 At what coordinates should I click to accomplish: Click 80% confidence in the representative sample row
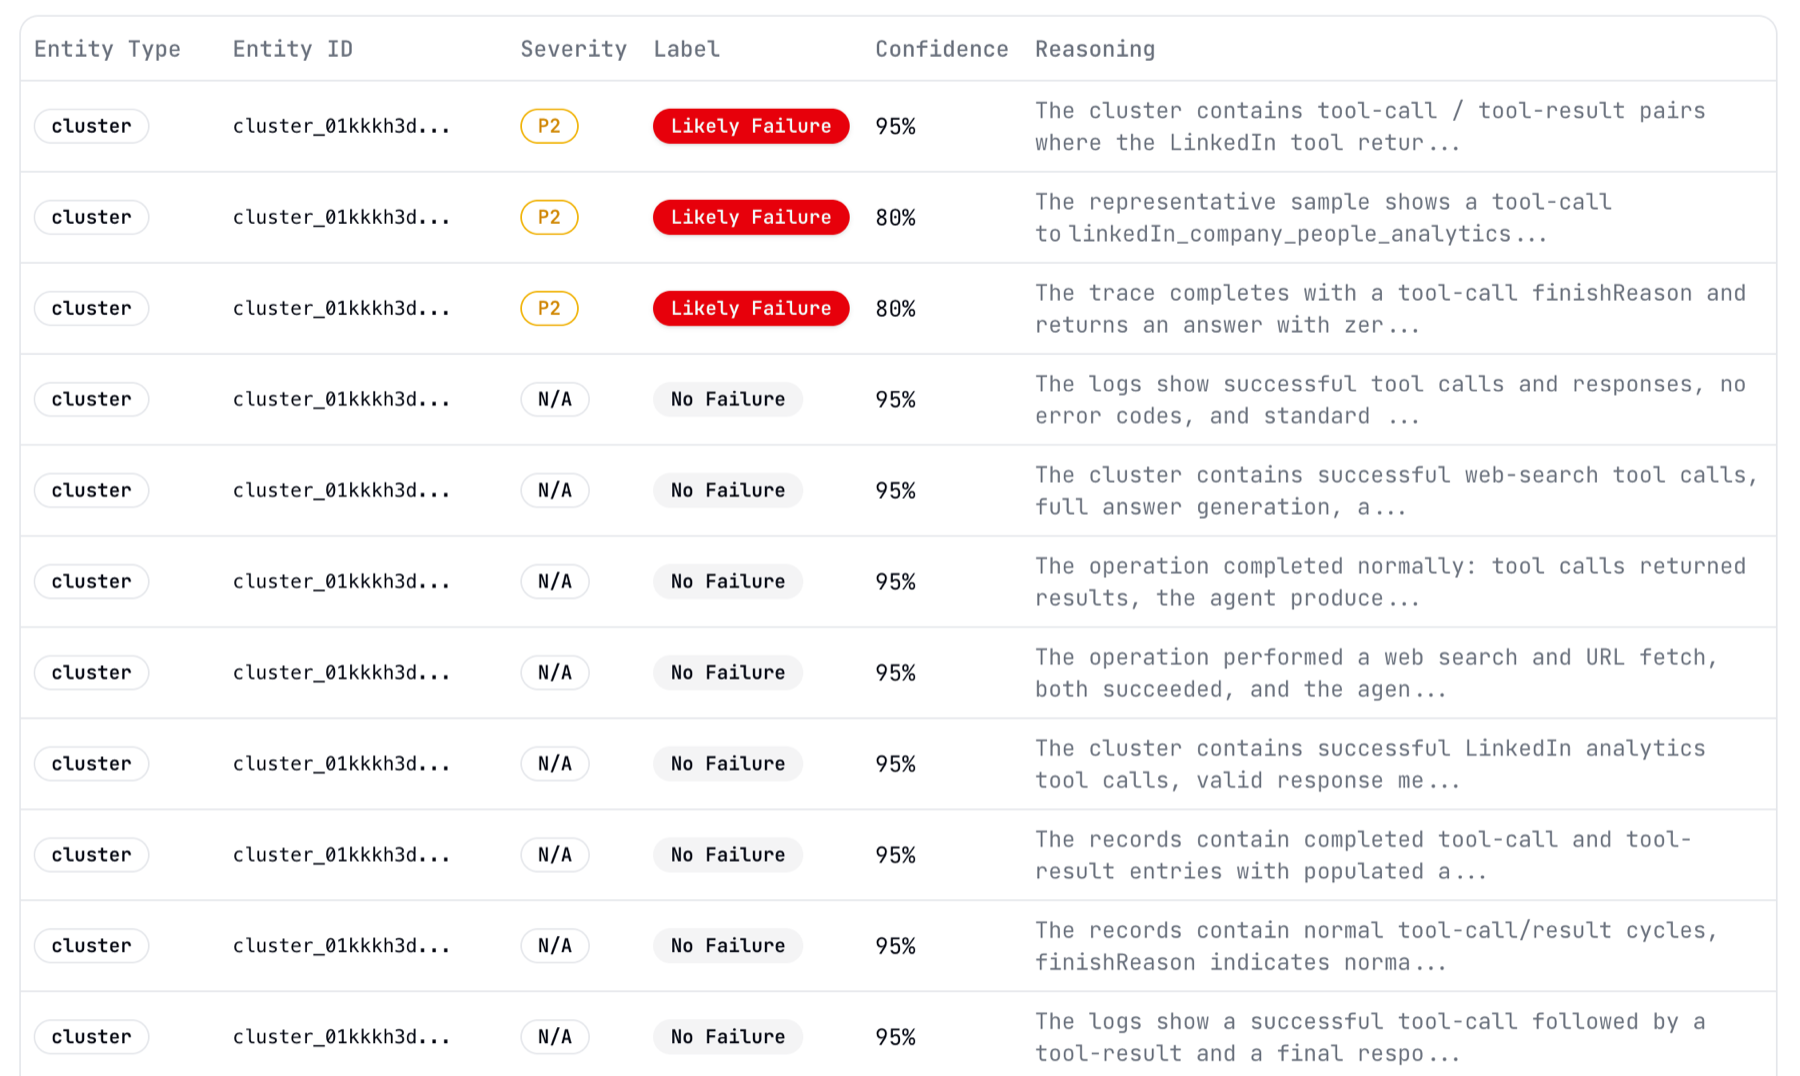click(x=895, y=217)
